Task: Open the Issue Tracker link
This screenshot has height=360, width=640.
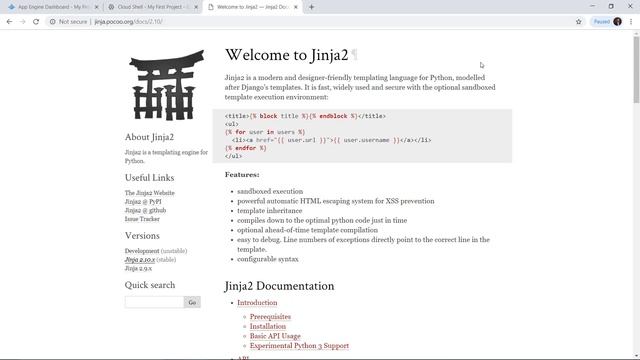Action: click(x=142, y=219)
